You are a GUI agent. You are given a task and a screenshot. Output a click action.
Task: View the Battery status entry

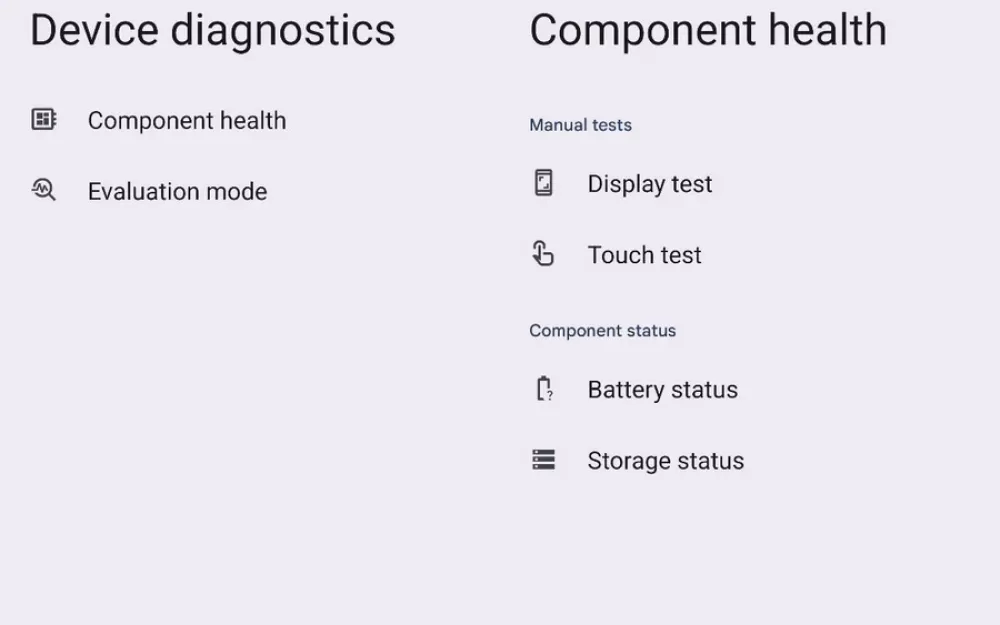tap(663, 389)
